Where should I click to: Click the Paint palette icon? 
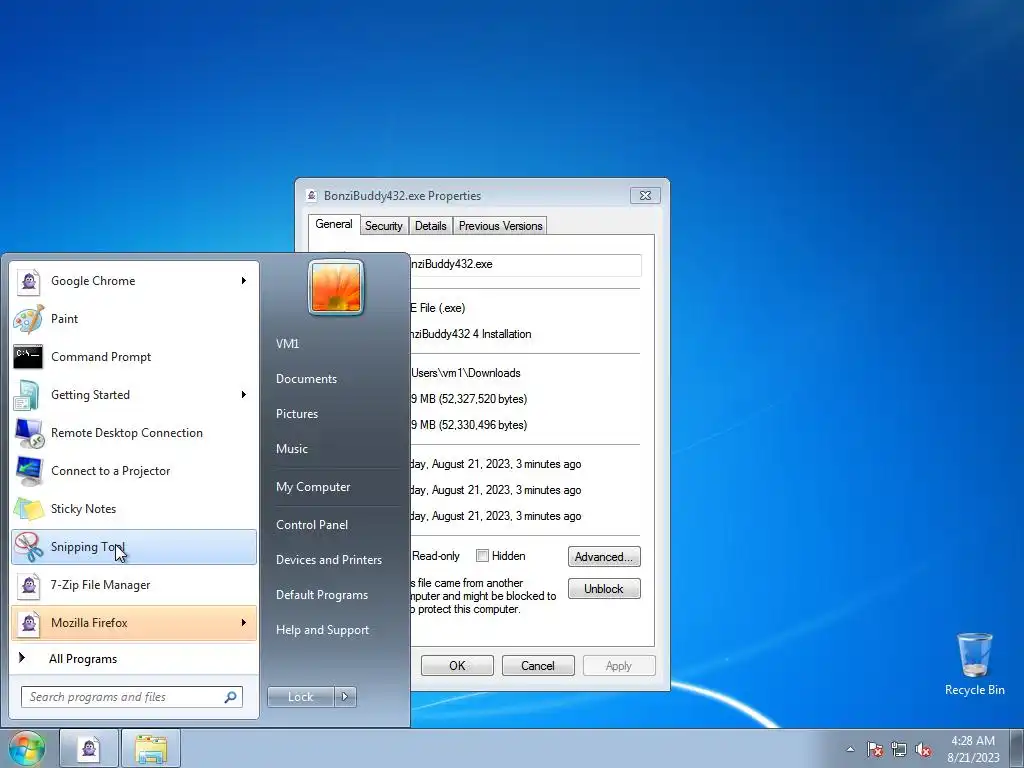(x=29, y=319)
